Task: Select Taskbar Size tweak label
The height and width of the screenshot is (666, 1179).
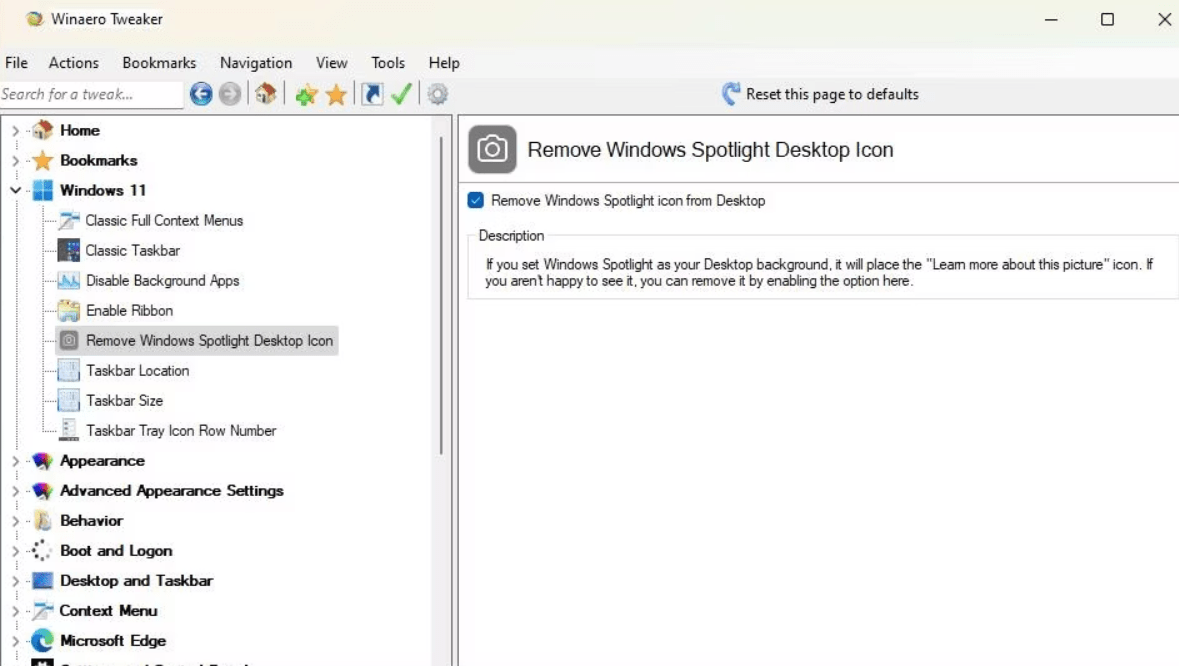Action: click(x=125, y=401)
